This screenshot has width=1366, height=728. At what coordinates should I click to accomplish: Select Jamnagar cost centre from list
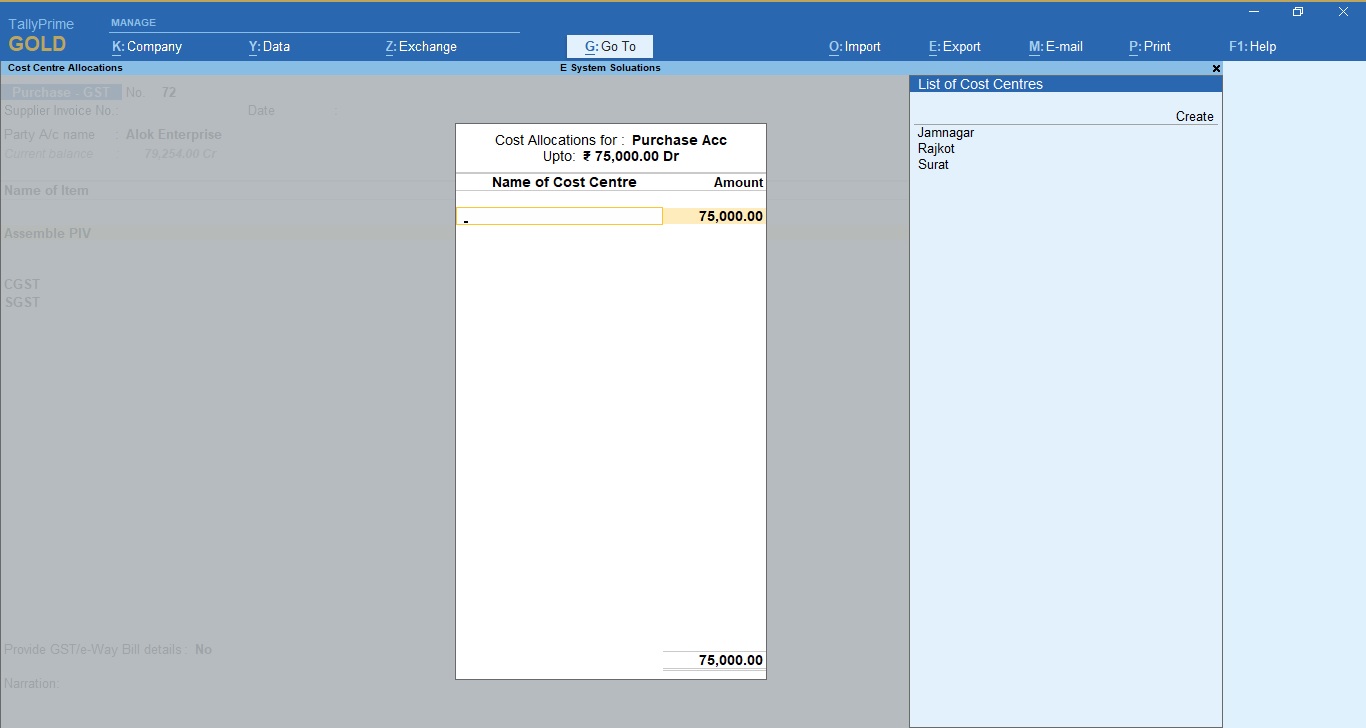tap(946, 133)
